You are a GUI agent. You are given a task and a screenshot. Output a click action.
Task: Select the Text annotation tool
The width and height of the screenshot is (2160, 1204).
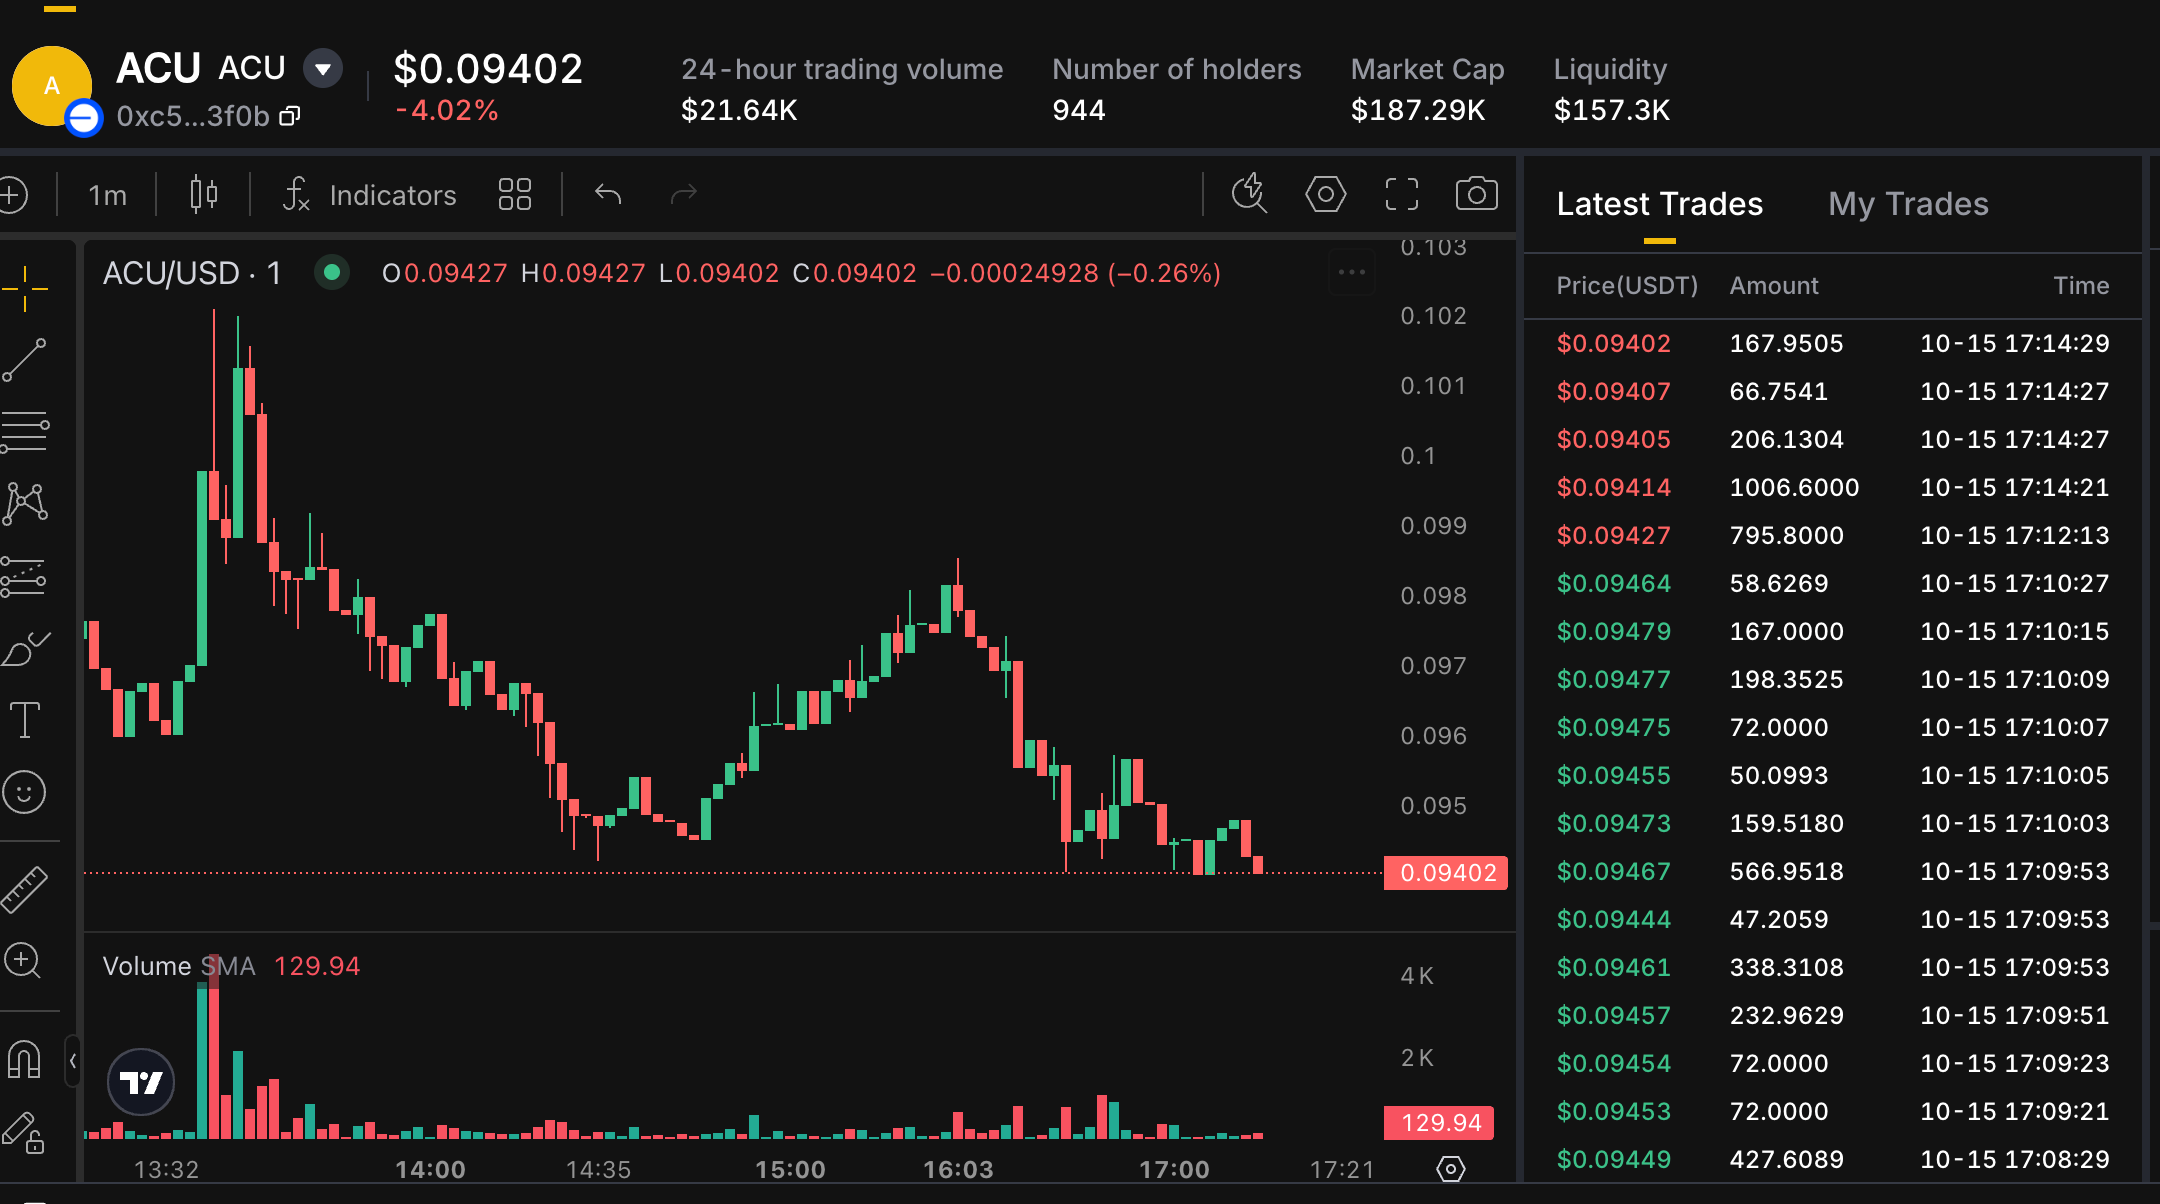click(25, 720)
